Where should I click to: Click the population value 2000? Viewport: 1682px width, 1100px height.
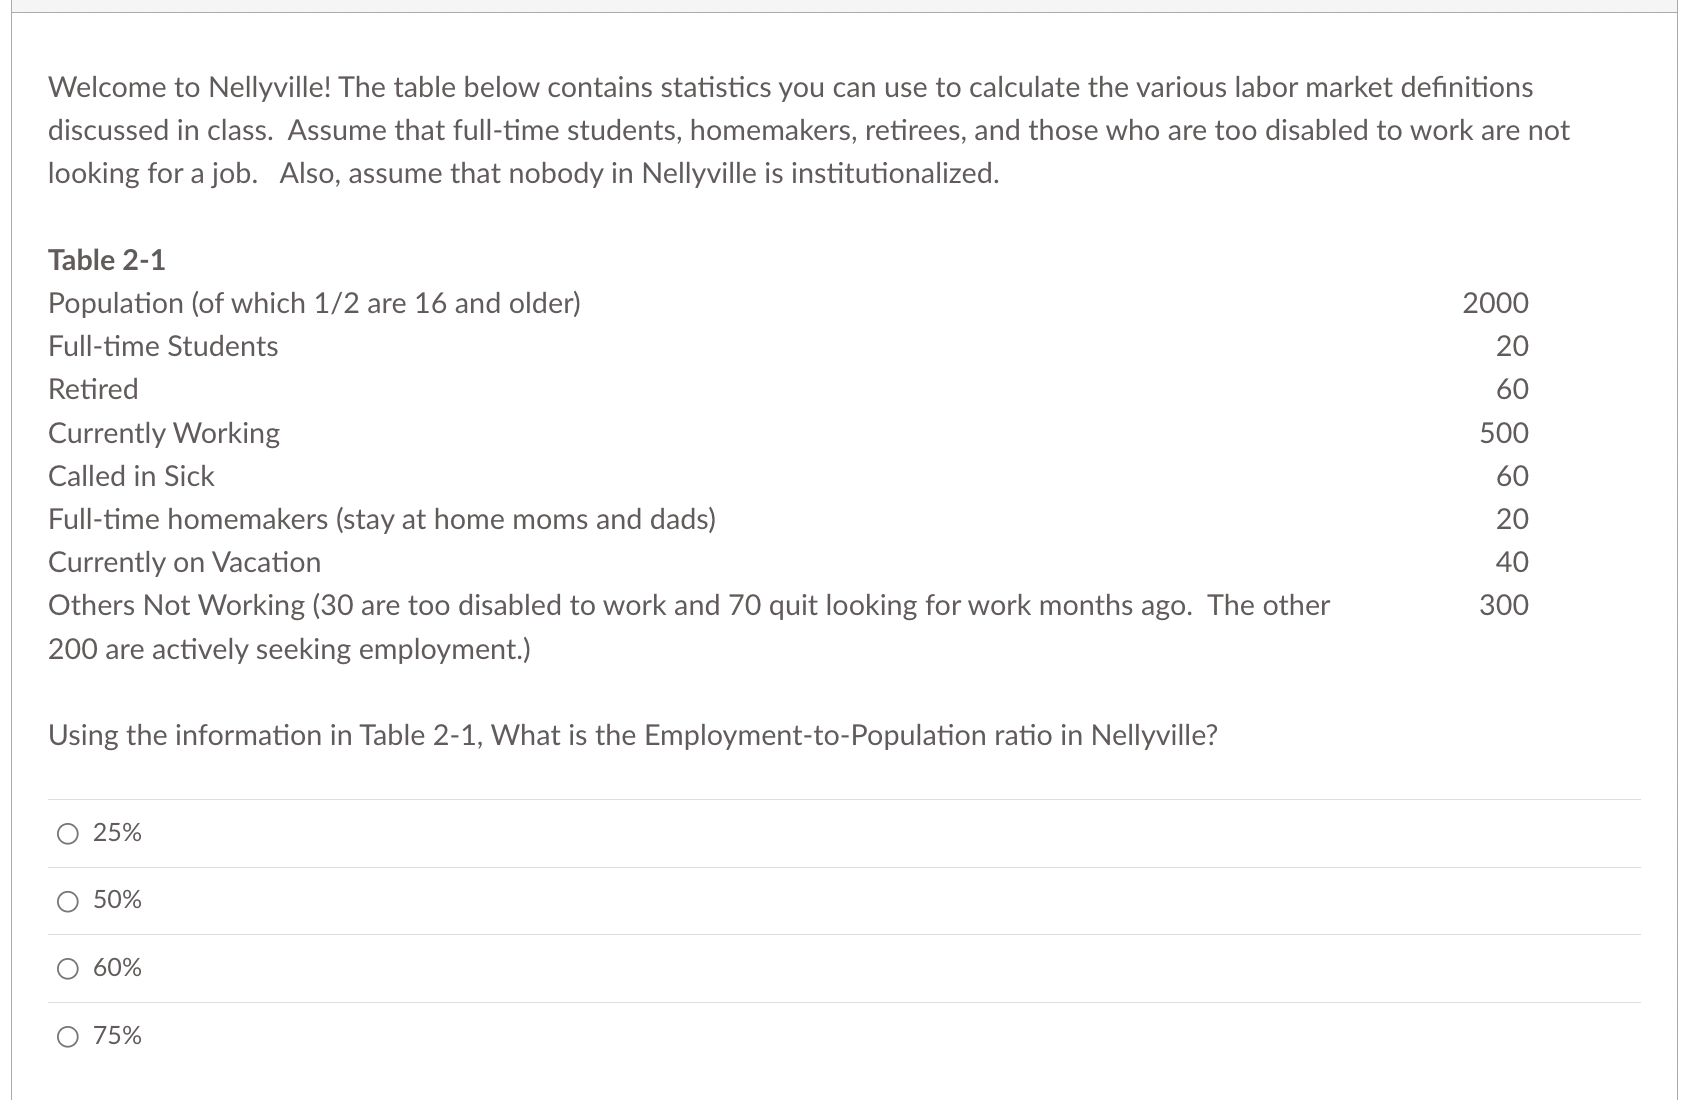click(x=1495, y=303)
